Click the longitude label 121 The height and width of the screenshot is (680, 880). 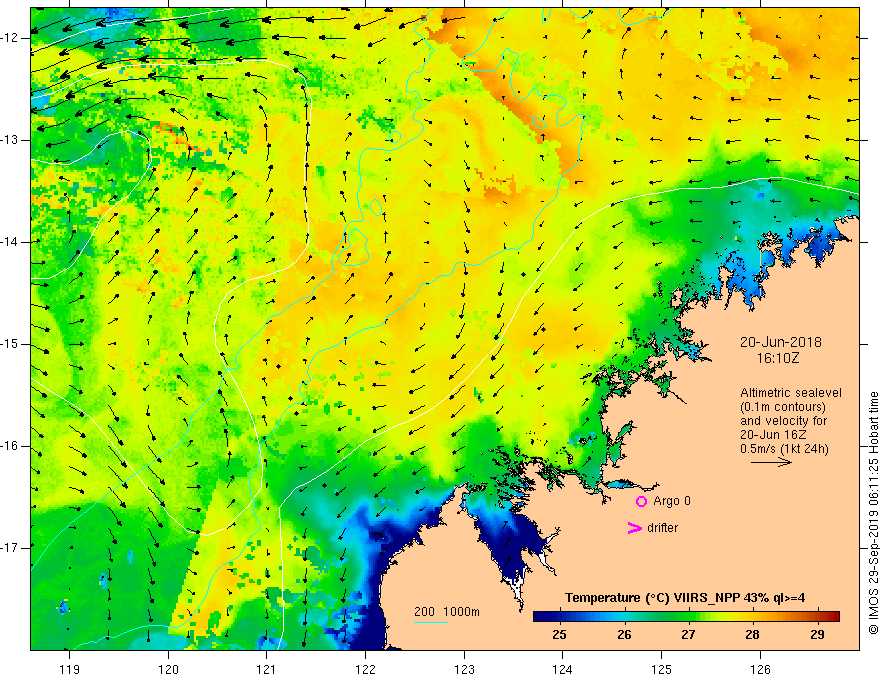(x=266, y=669)
